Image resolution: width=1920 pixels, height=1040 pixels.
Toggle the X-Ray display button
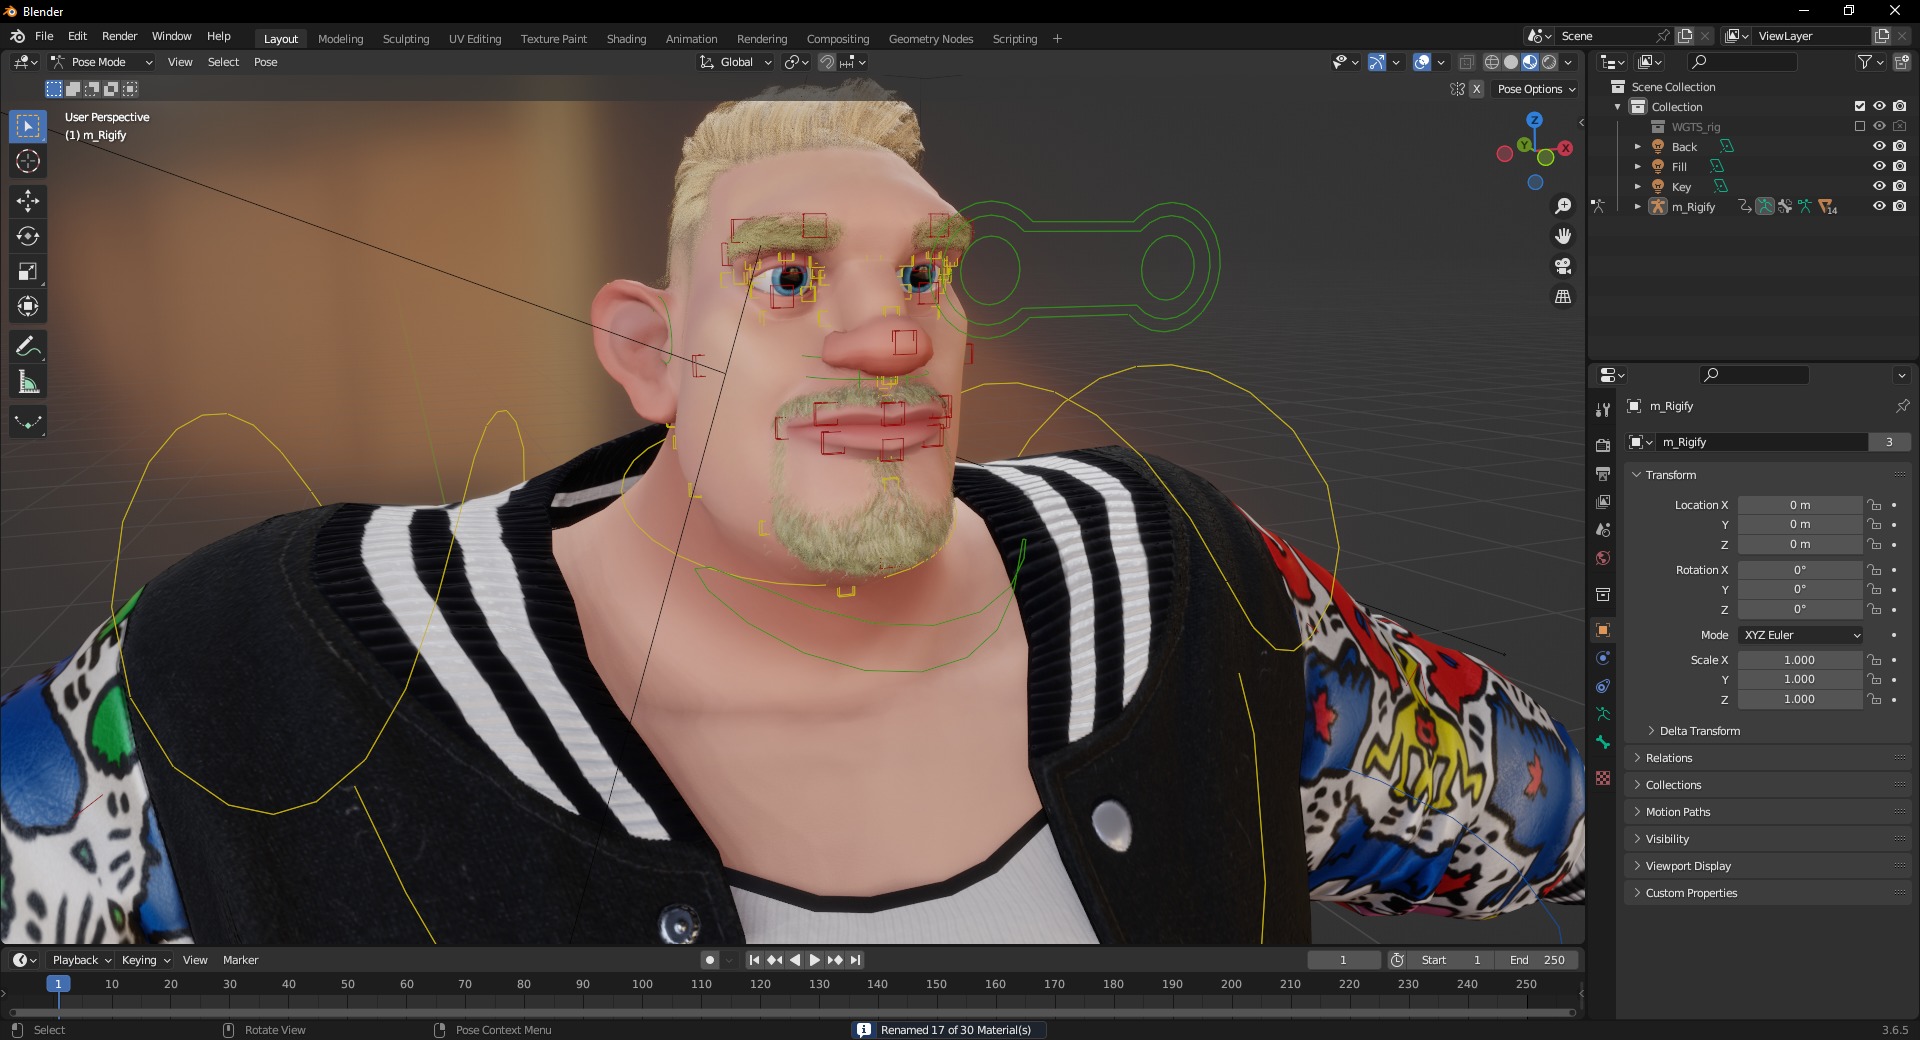click(x=1466, y=62)
